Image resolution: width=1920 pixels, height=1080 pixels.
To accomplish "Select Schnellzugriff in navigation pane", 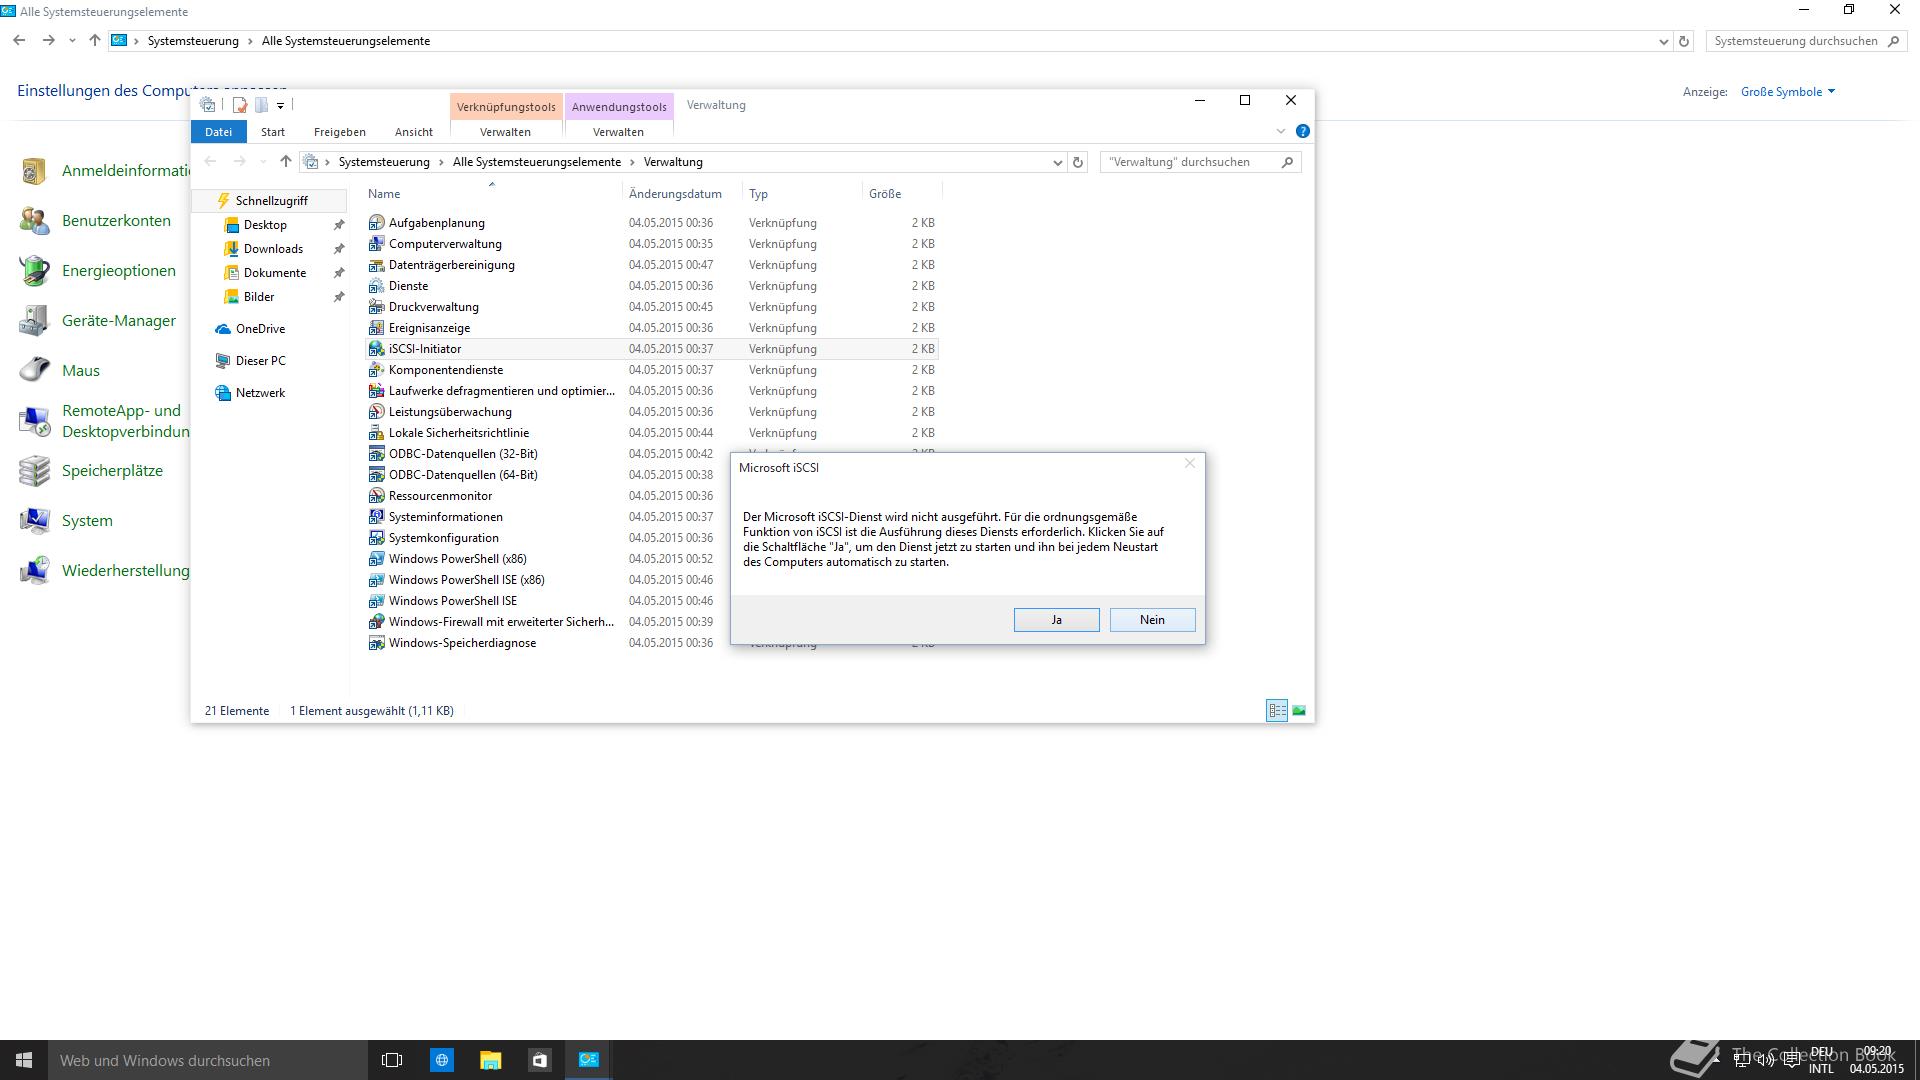I will tap(271, 201).
